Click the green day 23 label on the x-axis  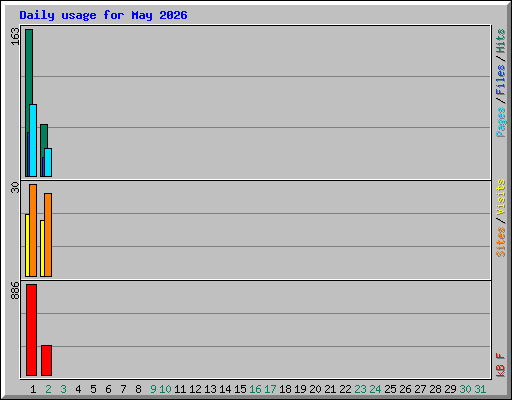(x=360, y=389)
